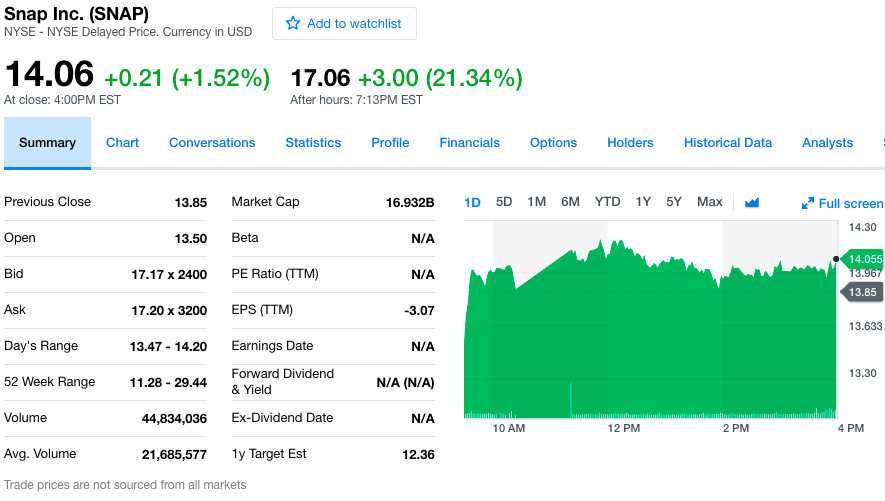885x501 pixels.
Task: Select the 1D chart range
Action: (x=472, y=202)
